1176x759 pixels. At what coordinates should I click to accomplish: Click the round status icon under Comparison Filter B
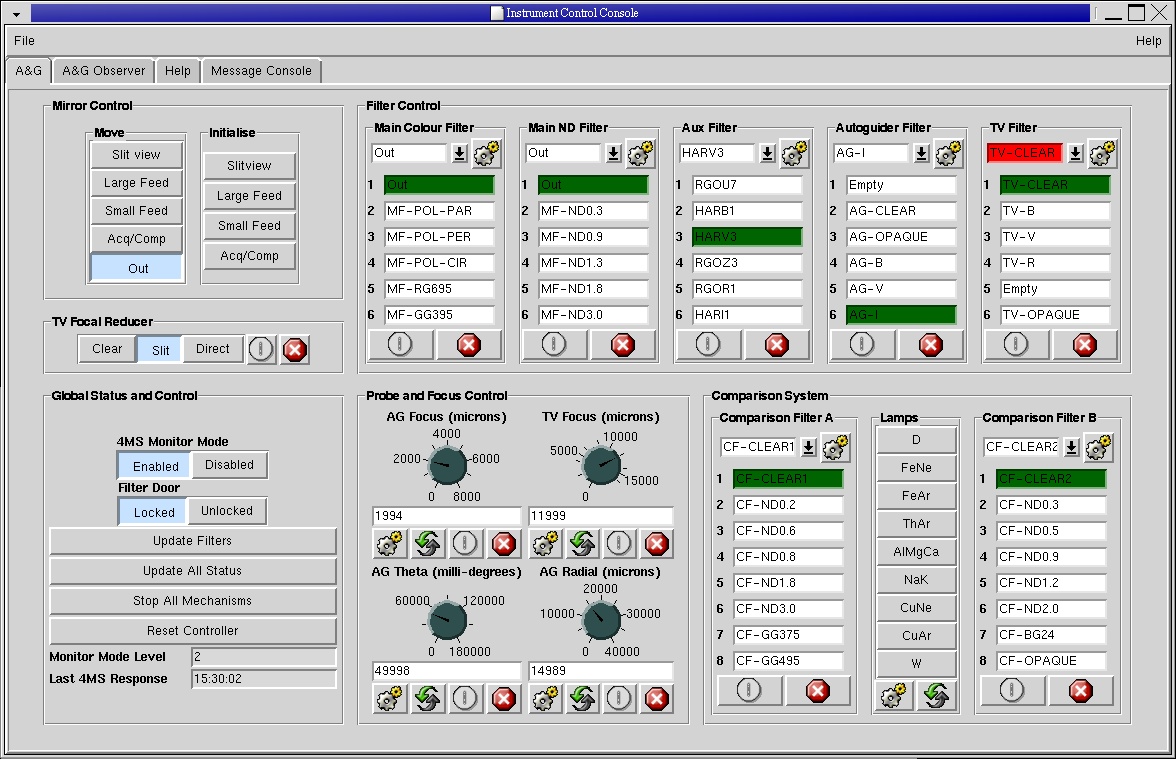coord(1012,691)
